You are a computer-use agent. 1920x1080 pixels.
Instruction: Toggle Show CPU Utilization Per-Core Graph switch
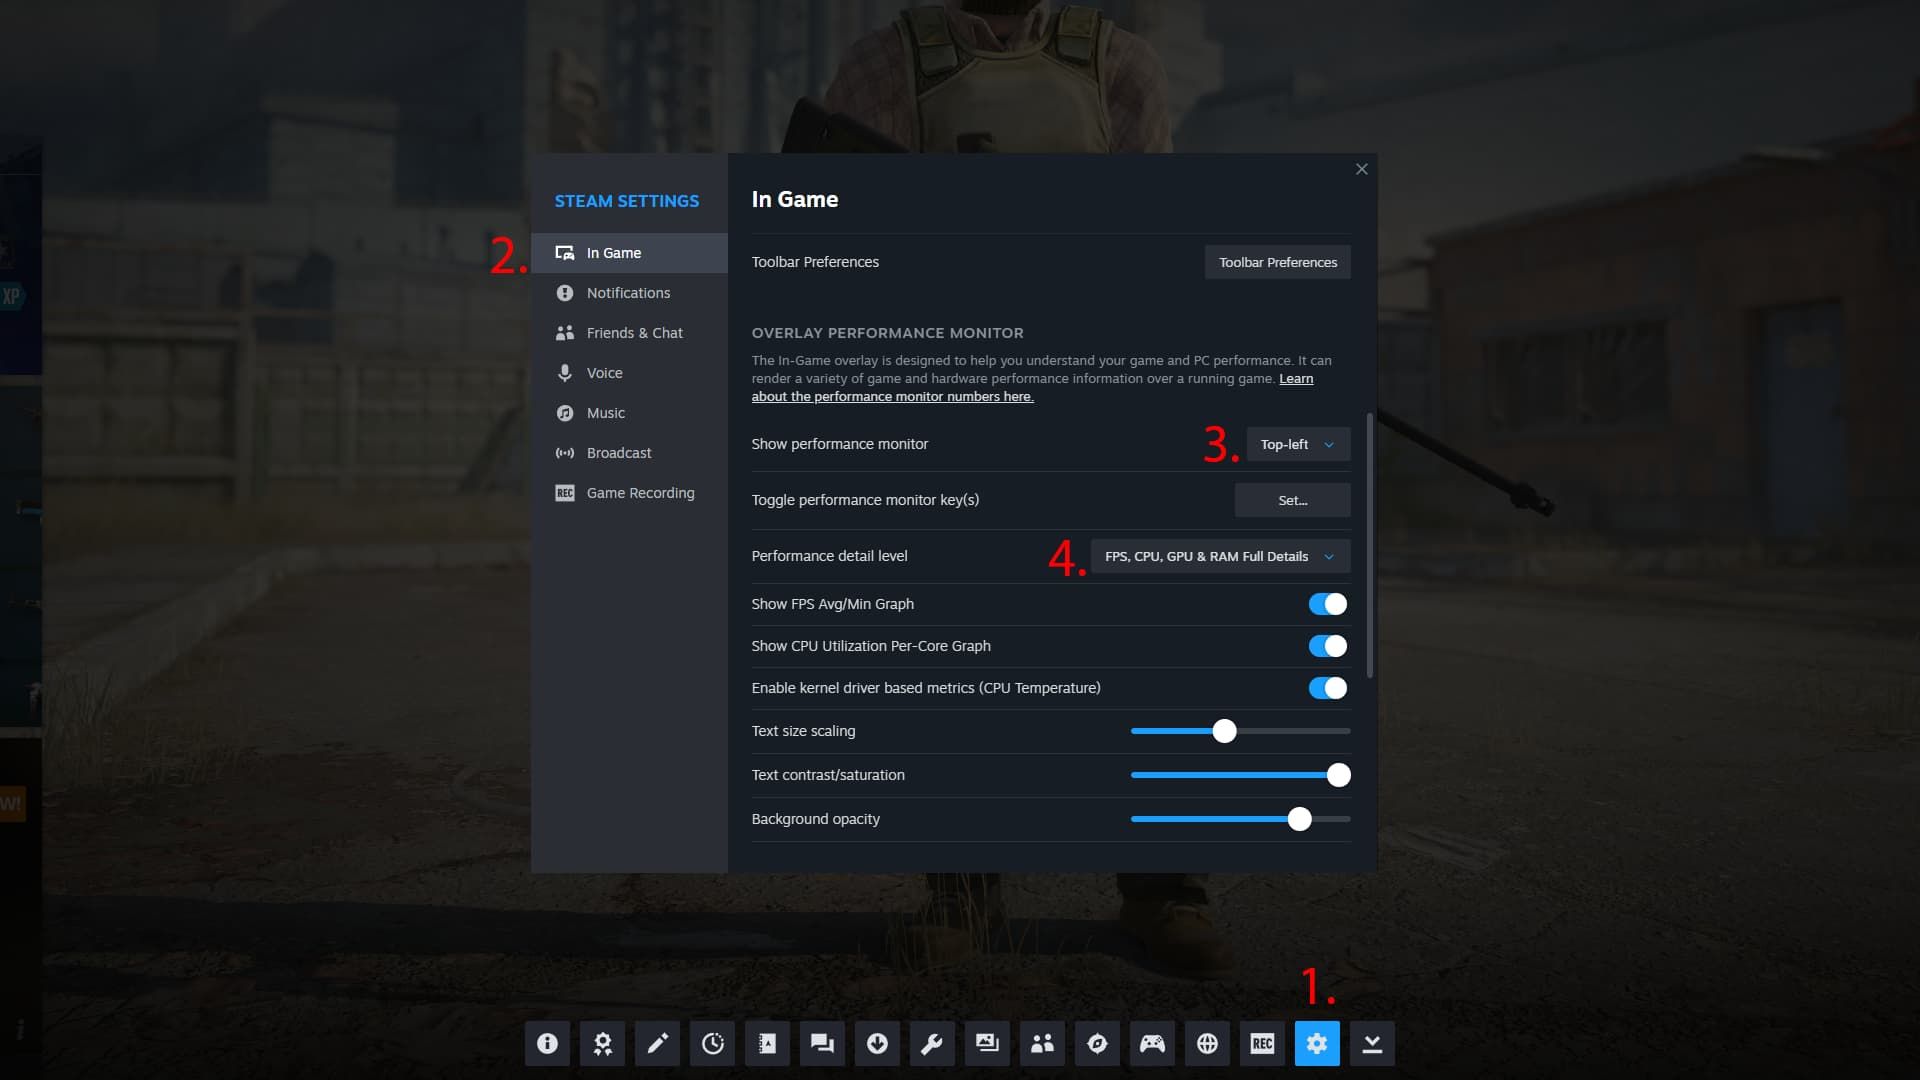click(1328, 646)
